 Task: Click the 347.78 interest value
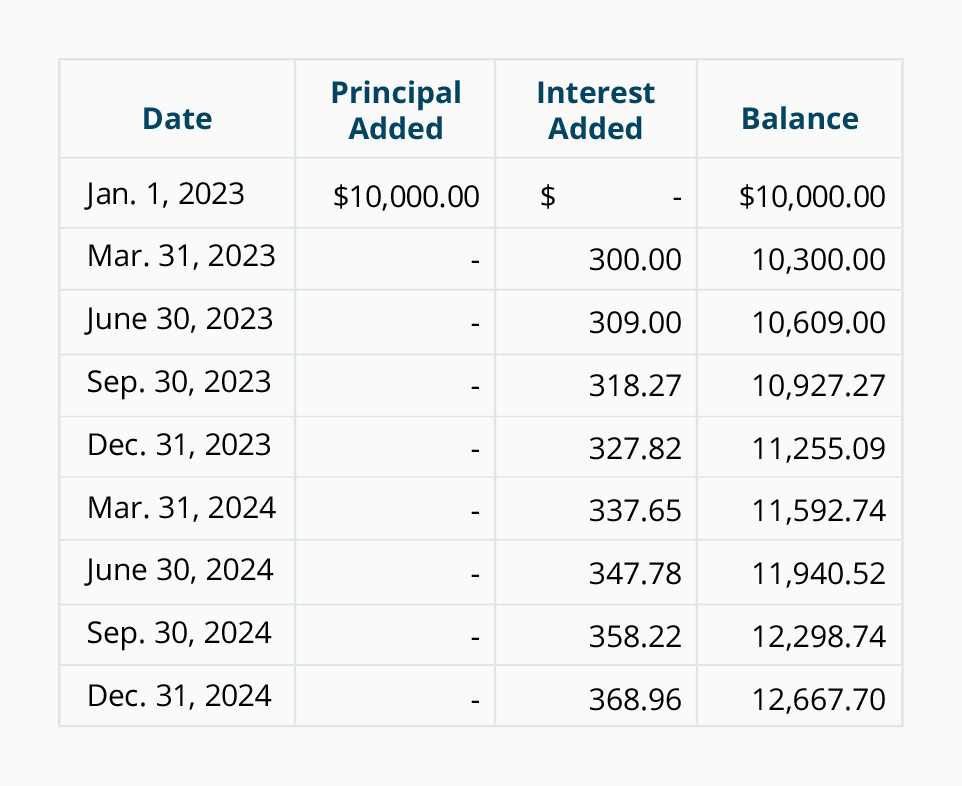coord(635,574)
